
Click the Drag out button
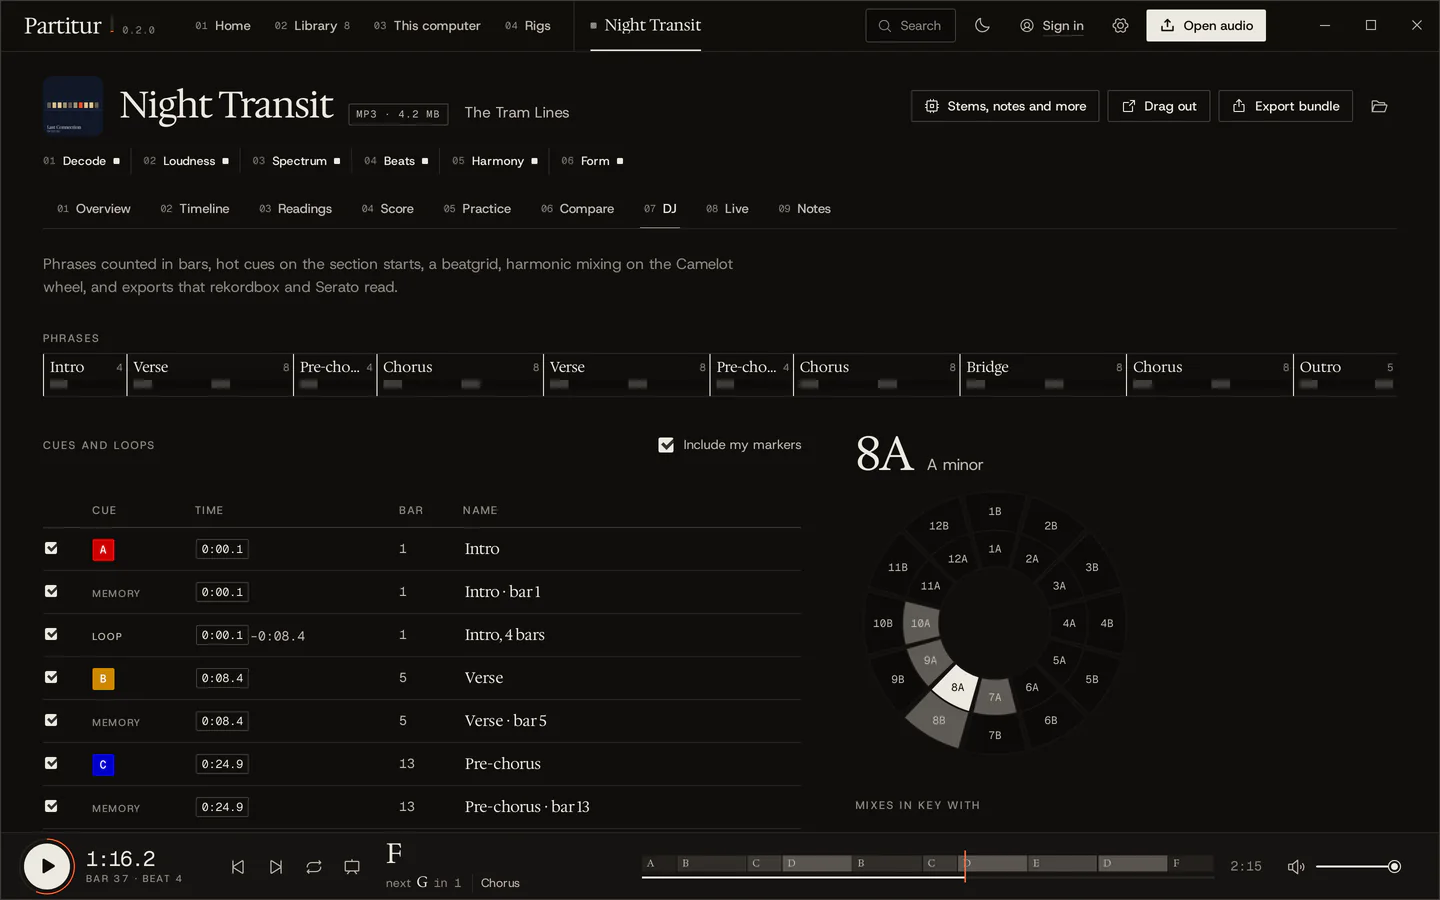1159,106
